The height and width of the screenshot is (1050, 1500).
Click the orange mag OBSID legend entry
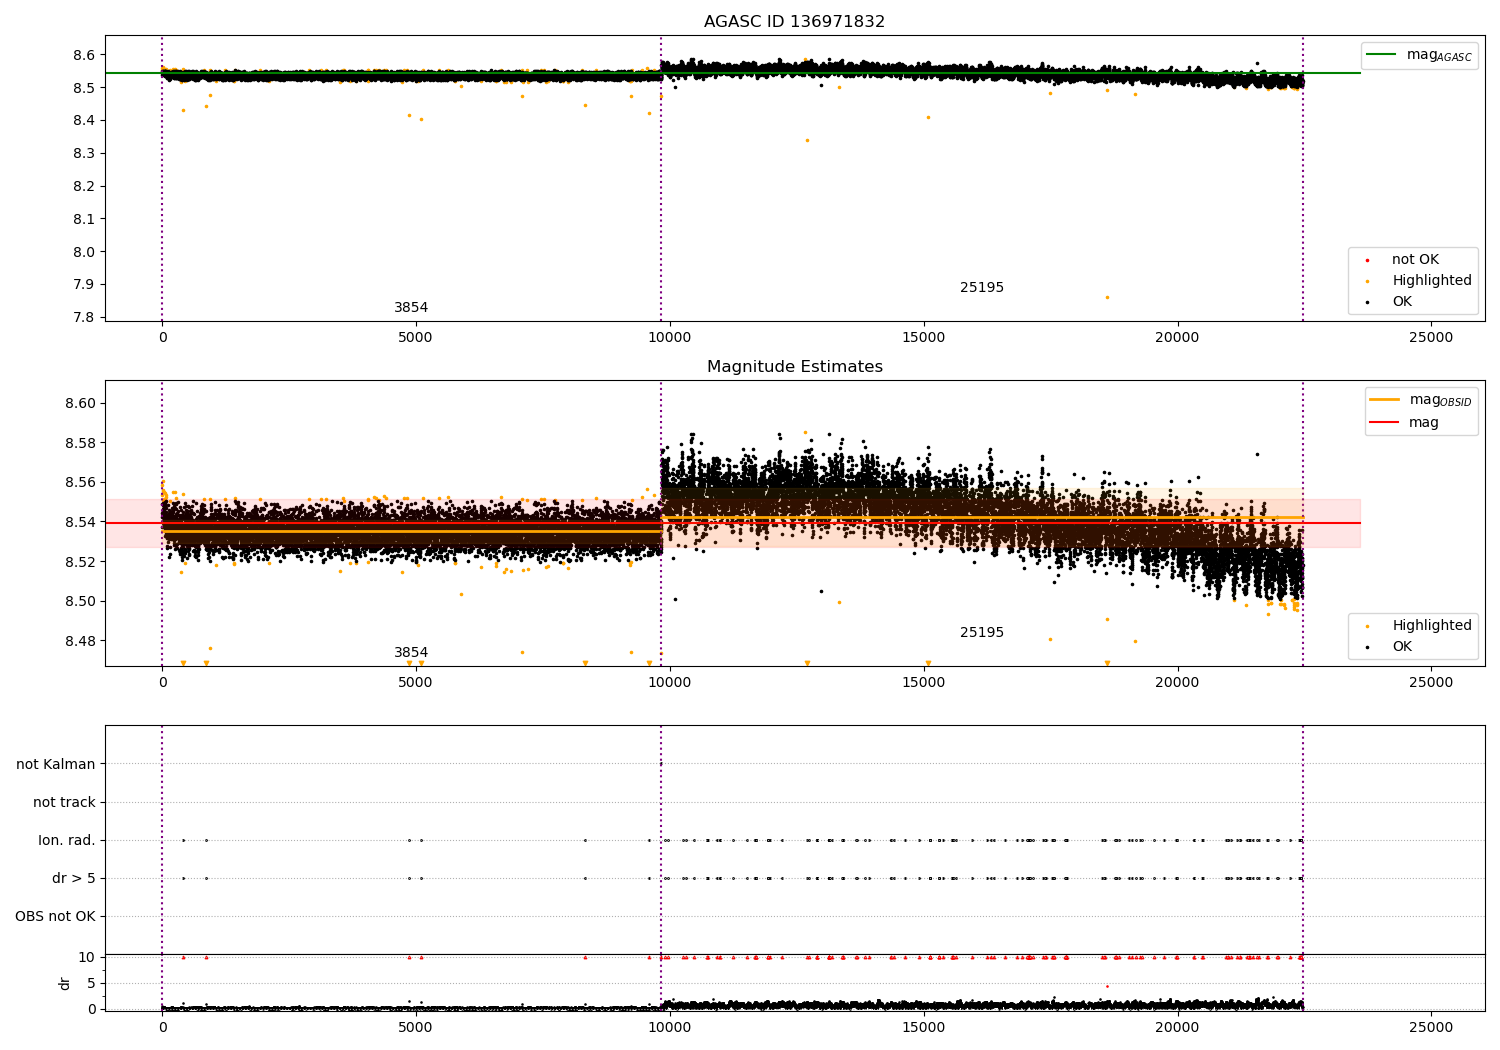click(x=1420, y=400)
